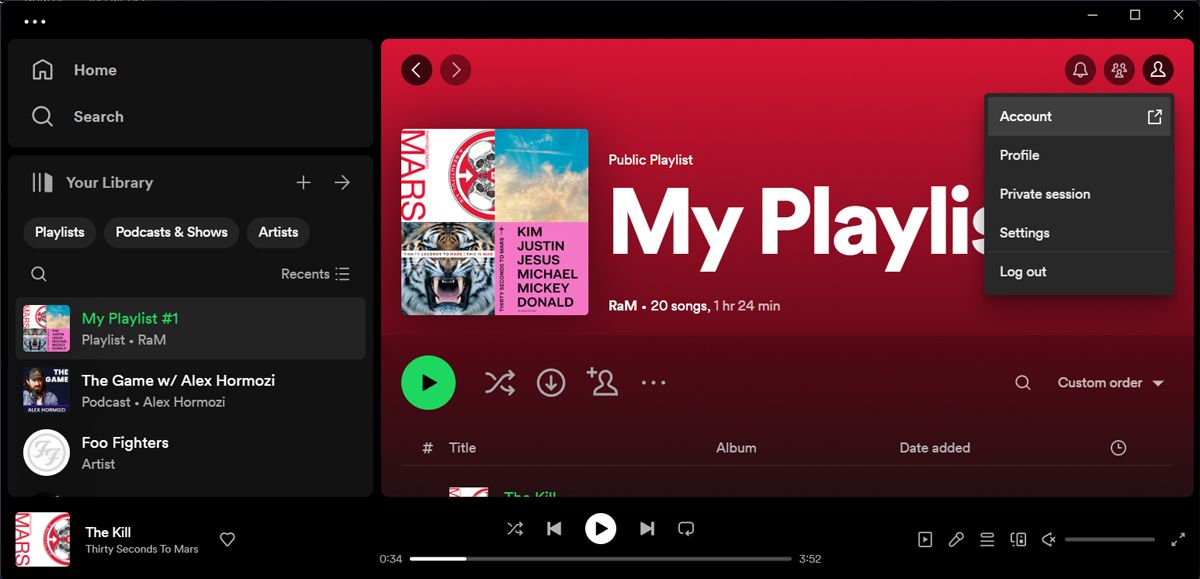
Task: Like The Kill with heart icon
Action: (227, 540)
